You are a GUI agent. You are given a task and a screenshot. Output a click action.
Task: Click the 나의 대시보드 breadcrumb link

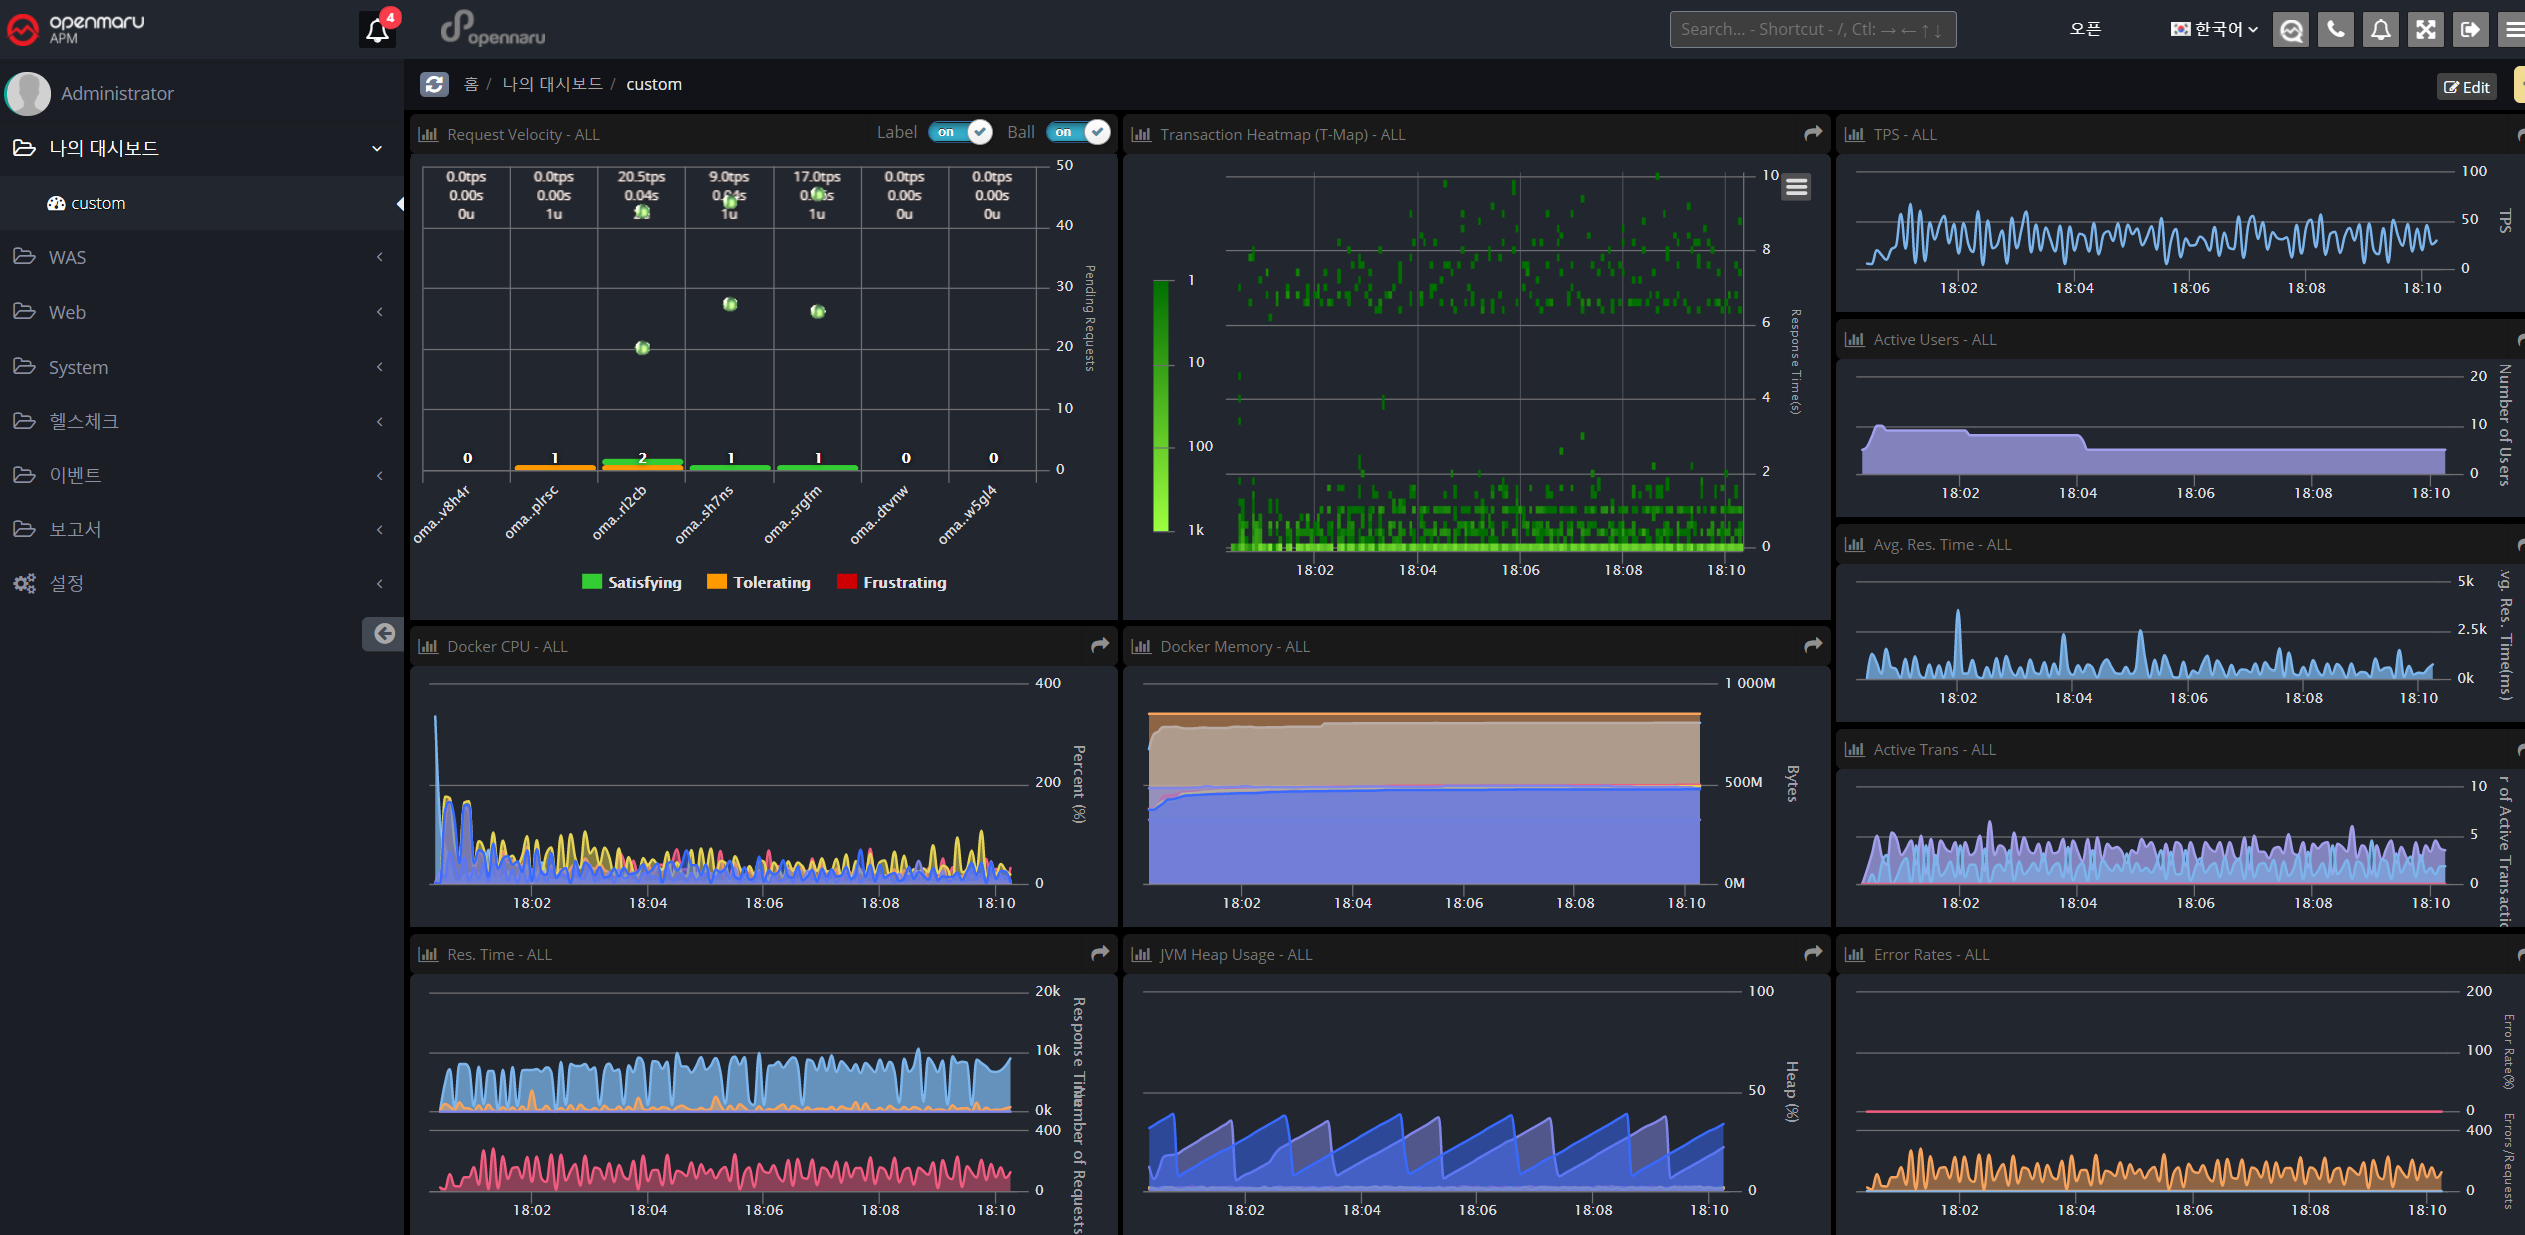click(x=553, y=84)
